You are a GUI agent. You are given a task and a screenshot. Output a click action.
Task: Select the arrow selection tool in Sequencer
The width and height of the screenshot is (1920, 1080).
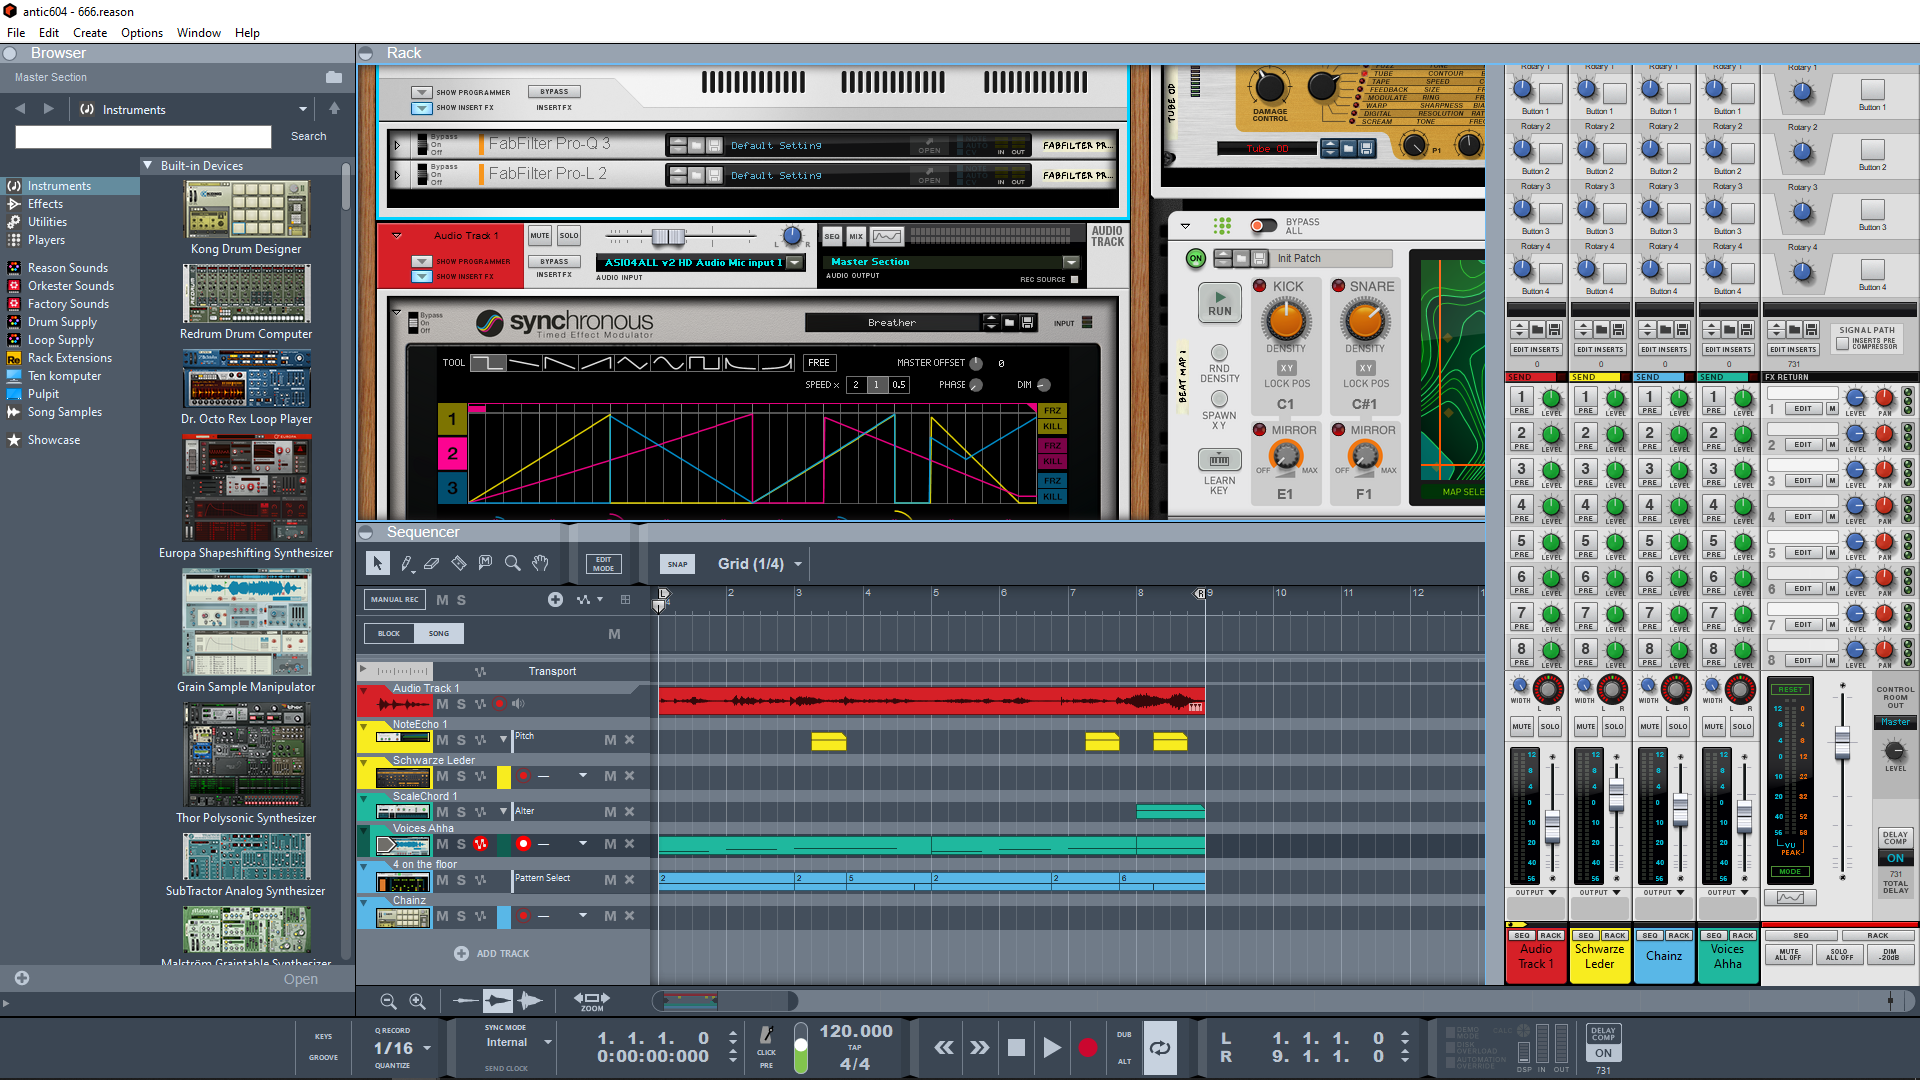(x=377, y=564)
